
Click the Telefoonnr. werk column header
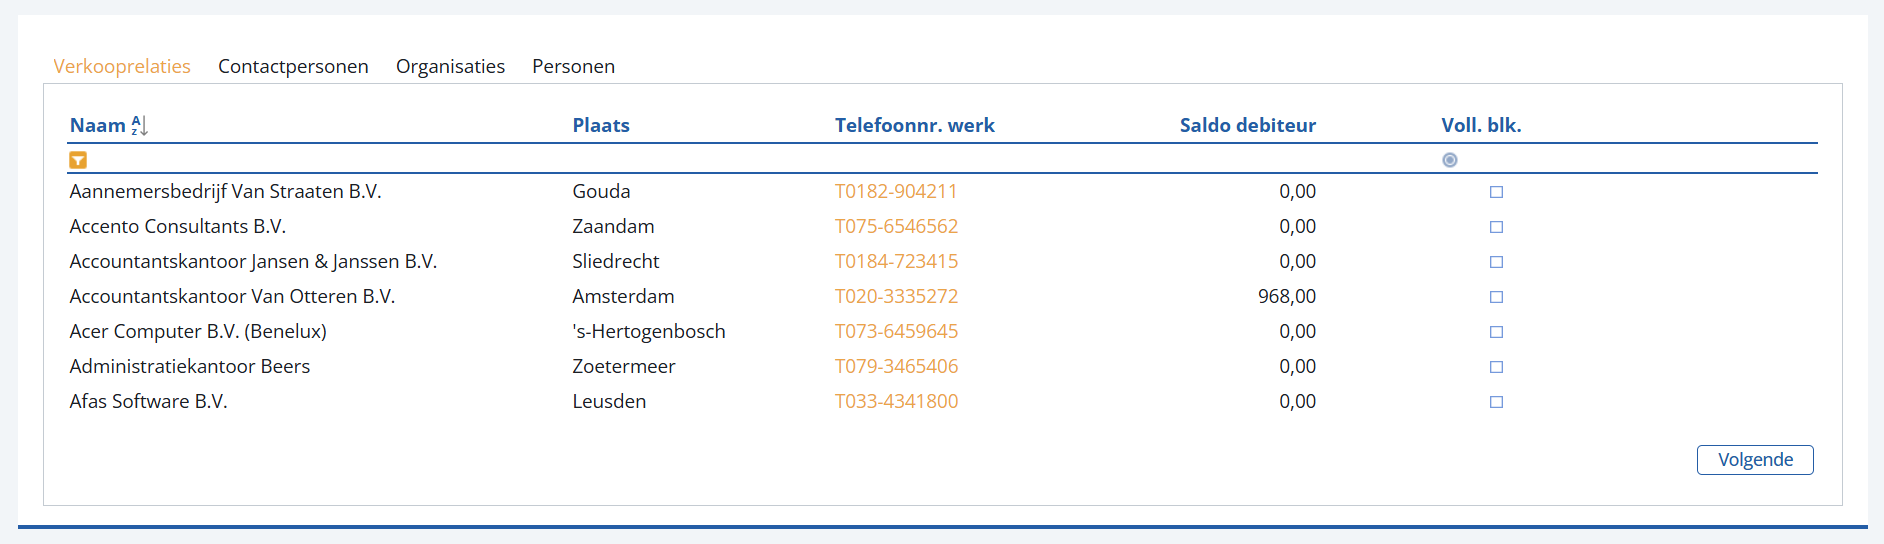pyautogui.click(x=915, y=125)
